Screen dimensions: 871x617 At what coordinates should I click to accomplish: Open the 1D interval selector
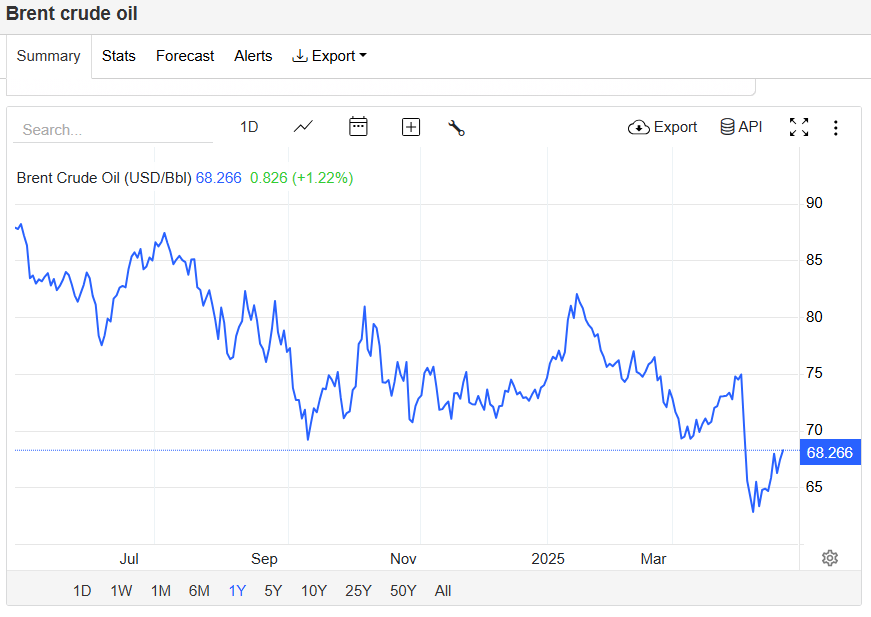(x=249, y=127)
